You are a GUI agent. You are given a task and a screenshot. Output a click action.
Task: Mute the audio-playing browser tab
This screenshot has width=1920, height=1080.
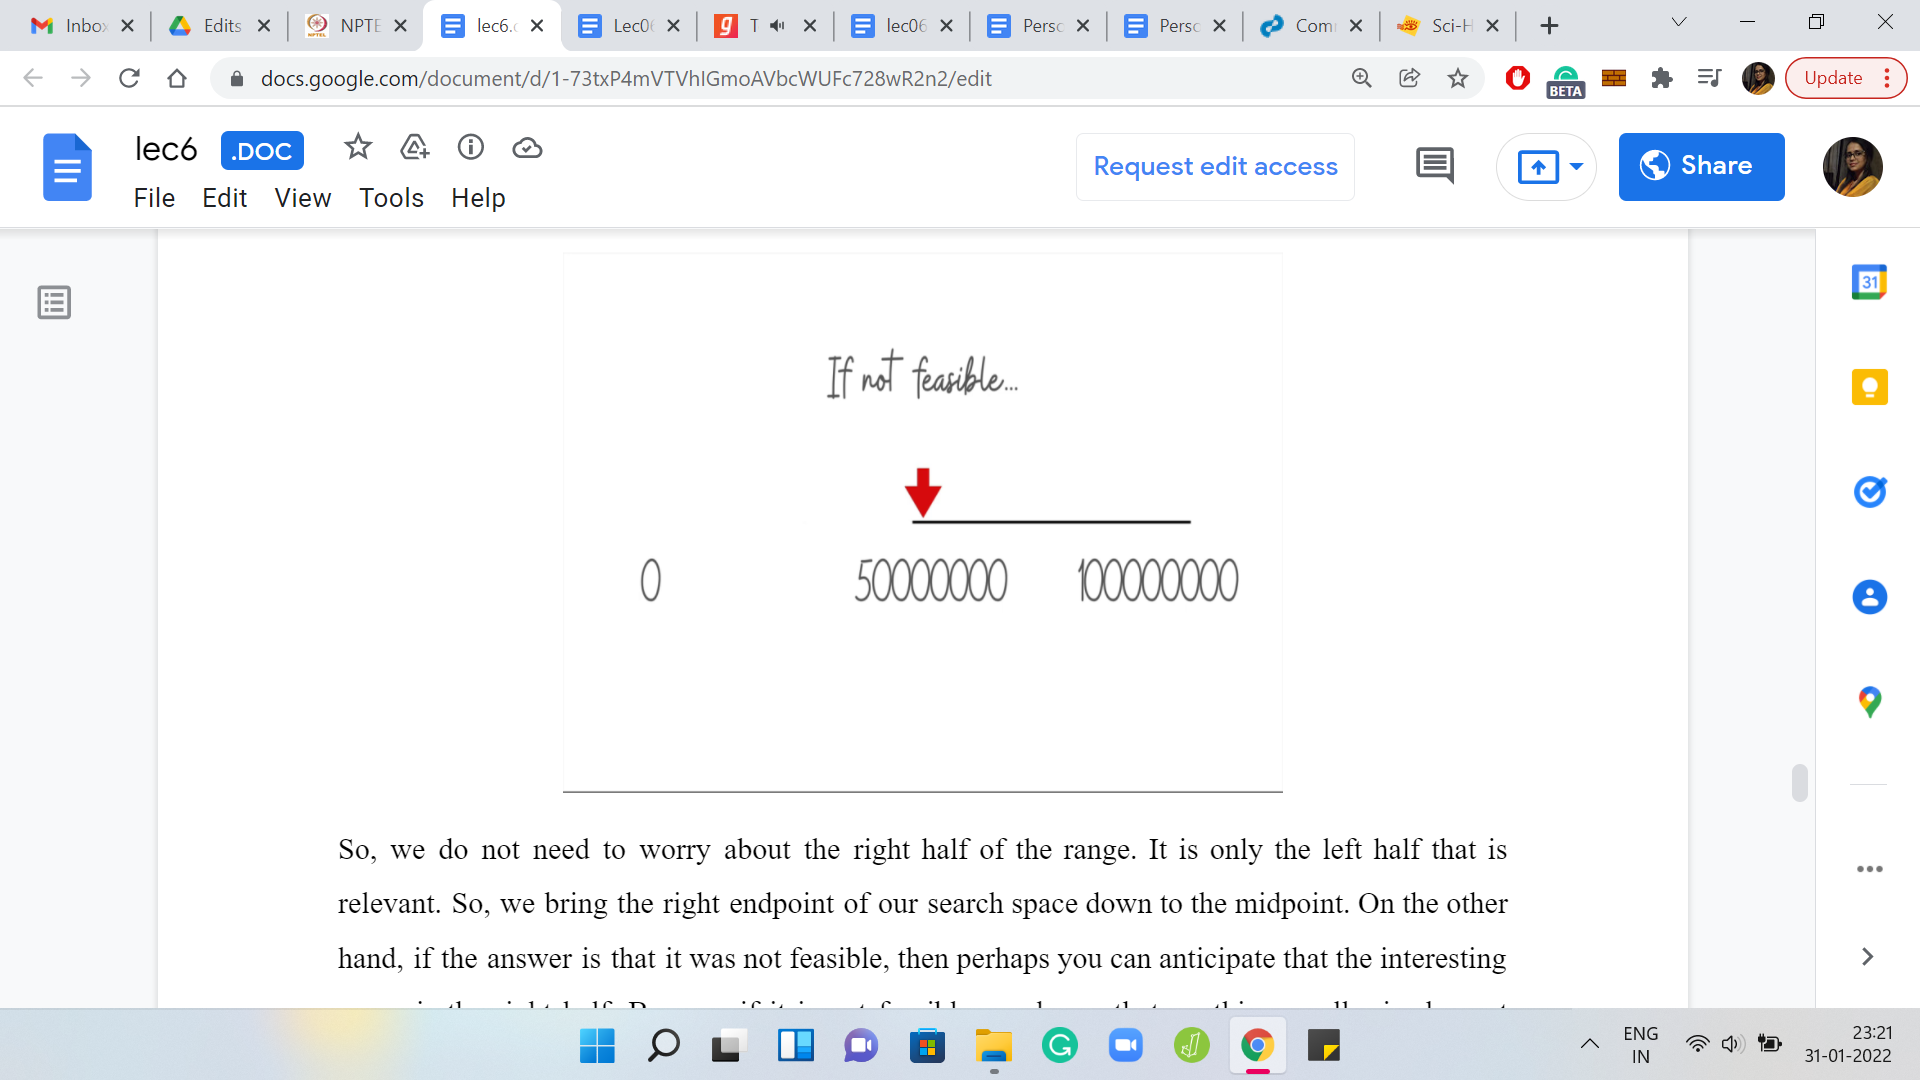(x=778, y=26)
